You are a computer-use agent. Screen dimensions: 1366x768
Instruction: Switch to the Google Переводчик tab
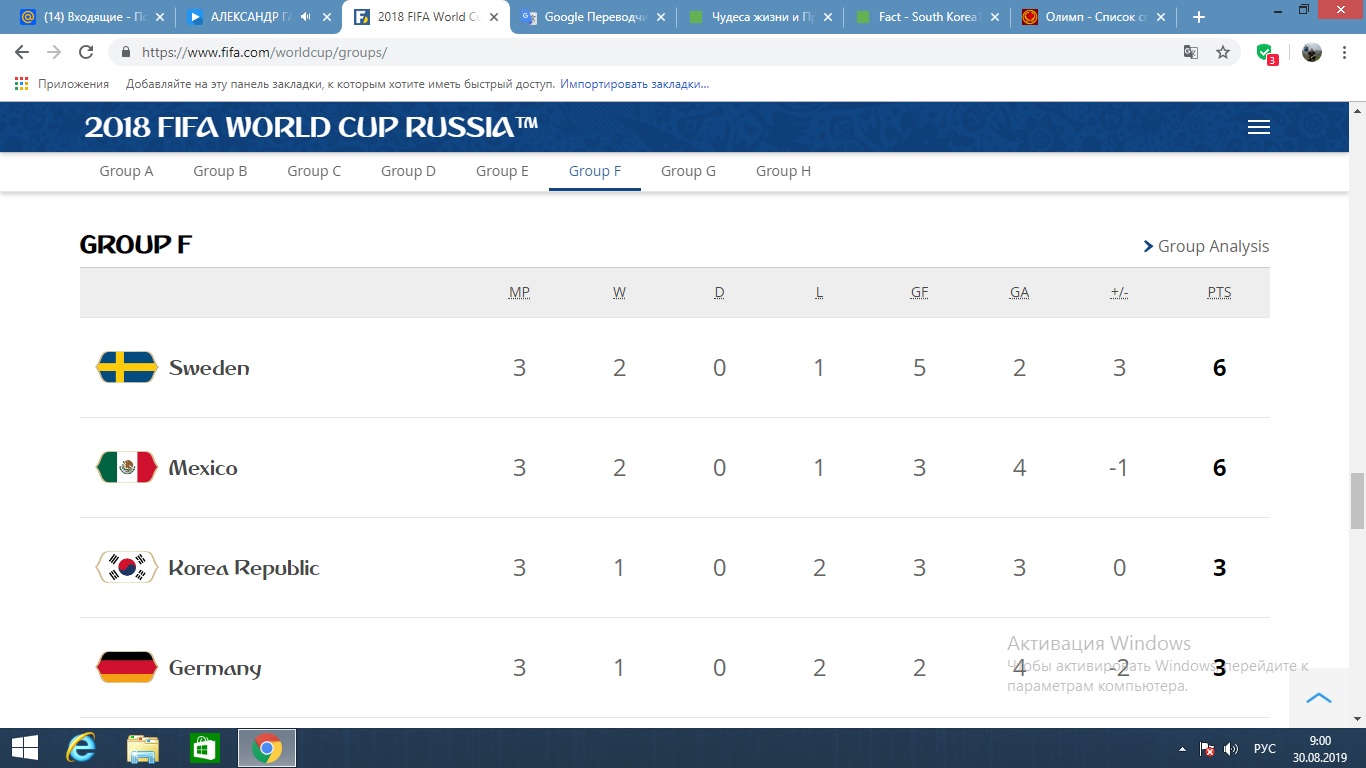[x=591, y=17]
